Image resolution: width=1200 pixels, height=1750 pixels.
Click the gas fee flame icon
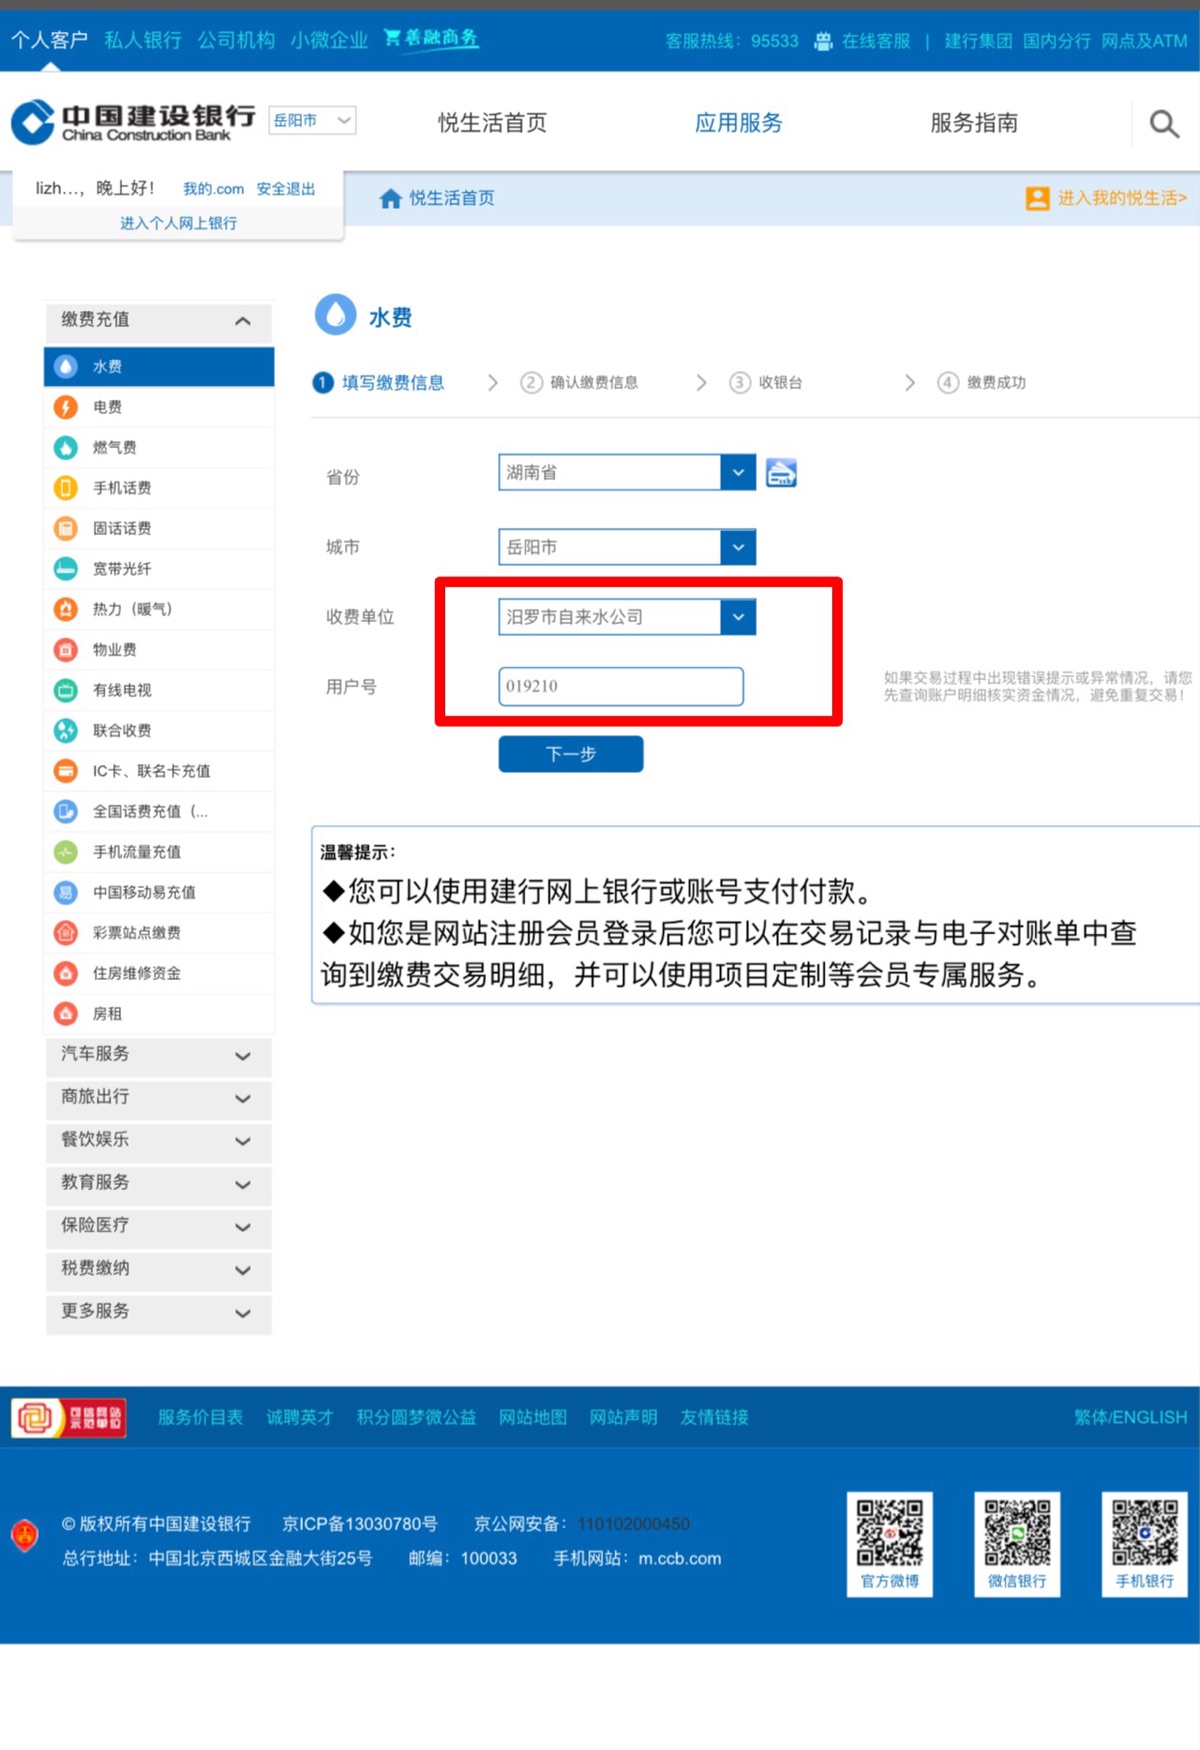point(65,447)
